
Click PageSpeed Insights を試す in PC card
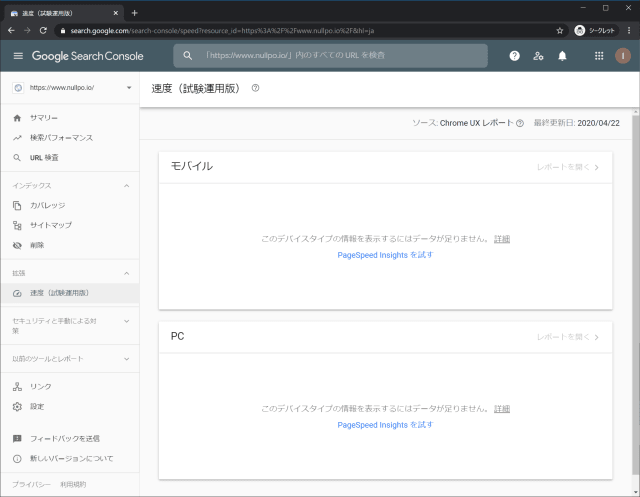coord(385,425)
